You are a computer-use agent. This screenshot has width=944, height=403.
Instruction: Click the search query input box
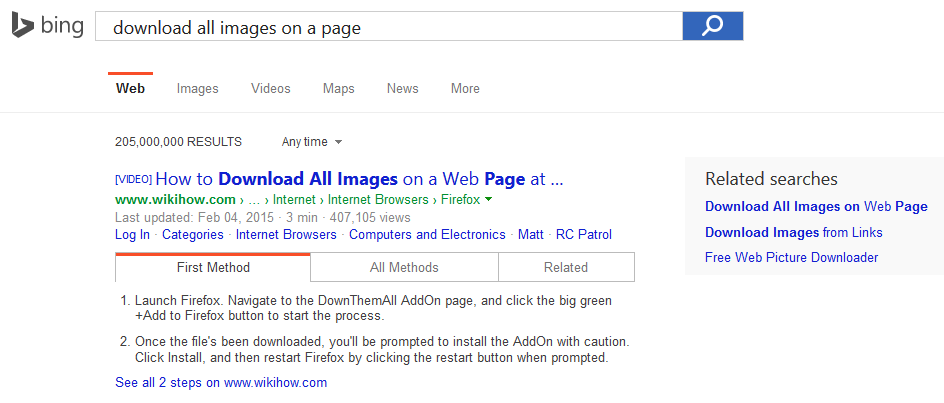point(388,27)
